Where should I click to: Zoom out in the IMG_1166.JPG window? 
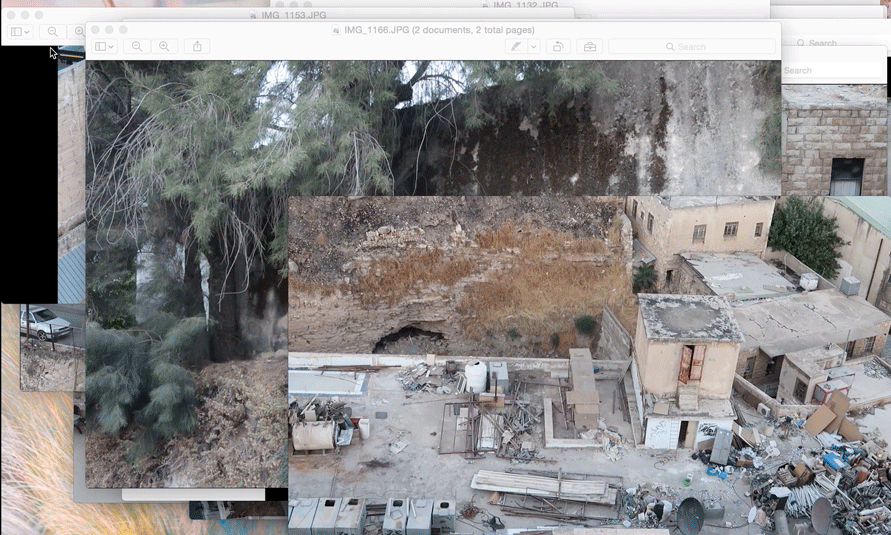[137, 47]
